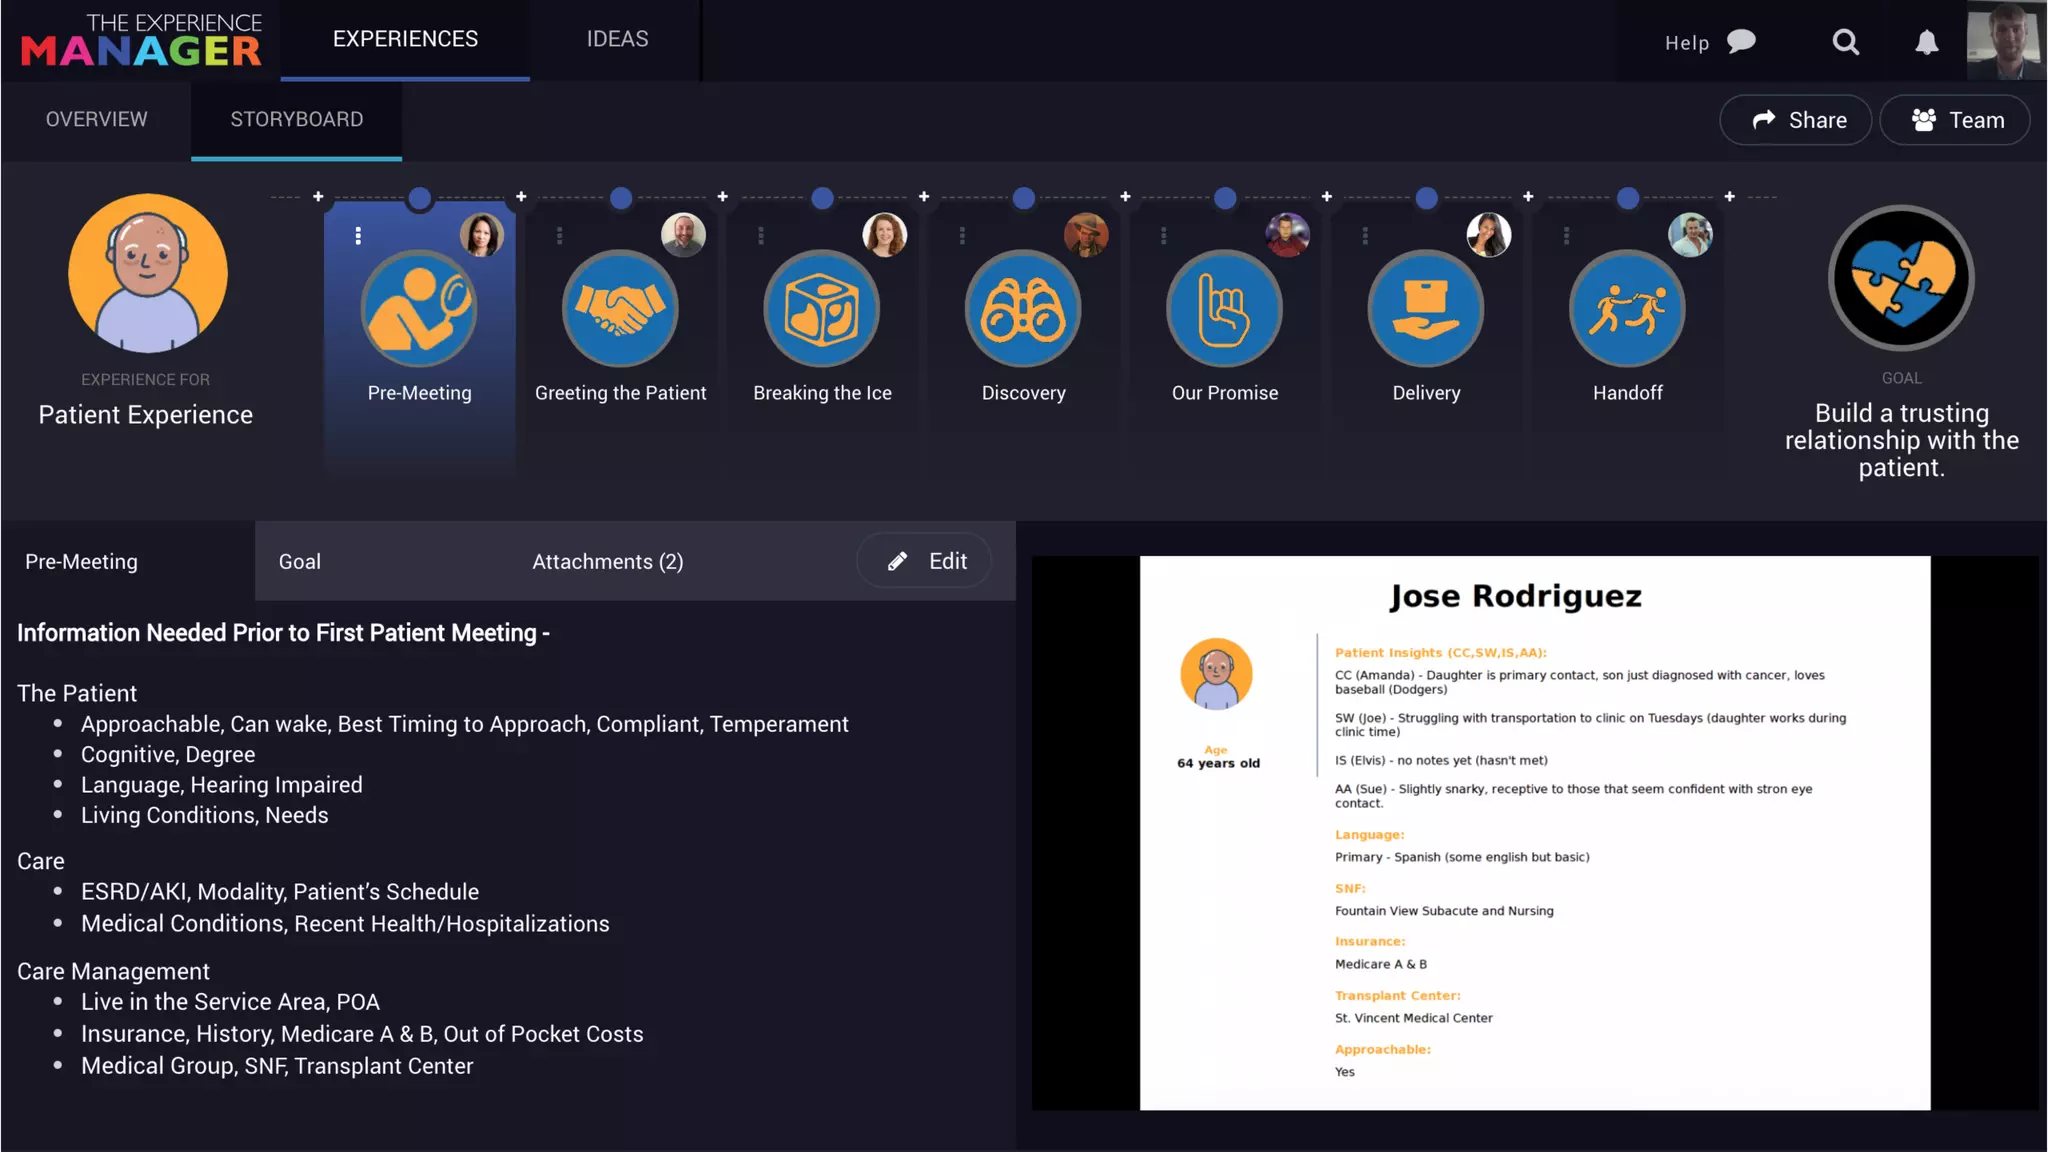Open Jose Rodriguez attachment preview
This screenshot has height=1152, width=2048.
pos(1534,832)
